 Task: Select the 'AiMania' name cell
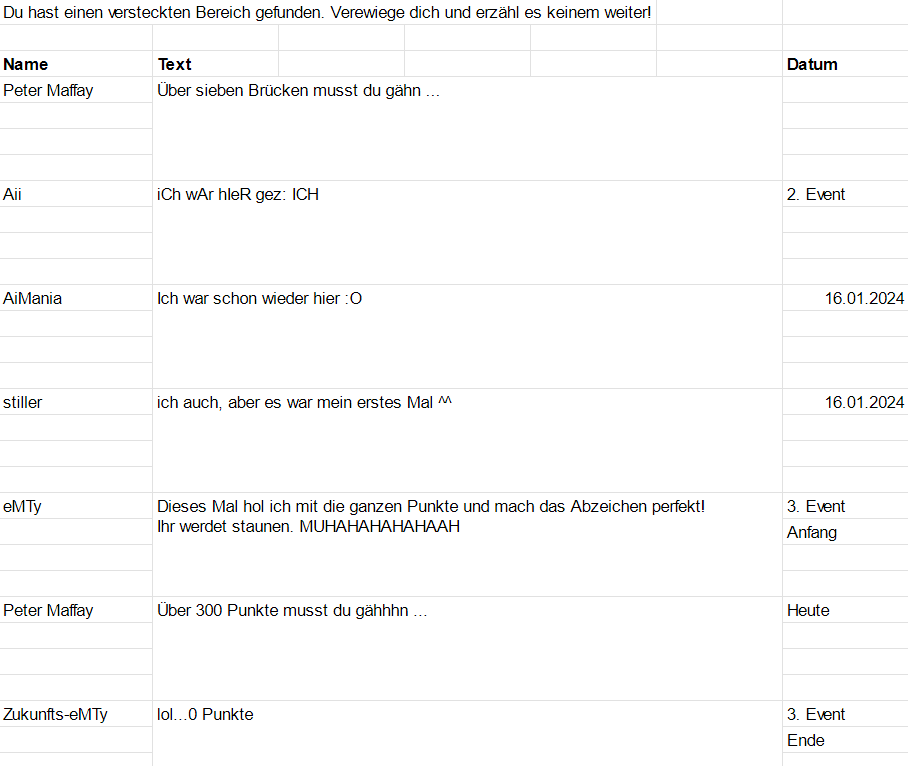click(76, 298)
